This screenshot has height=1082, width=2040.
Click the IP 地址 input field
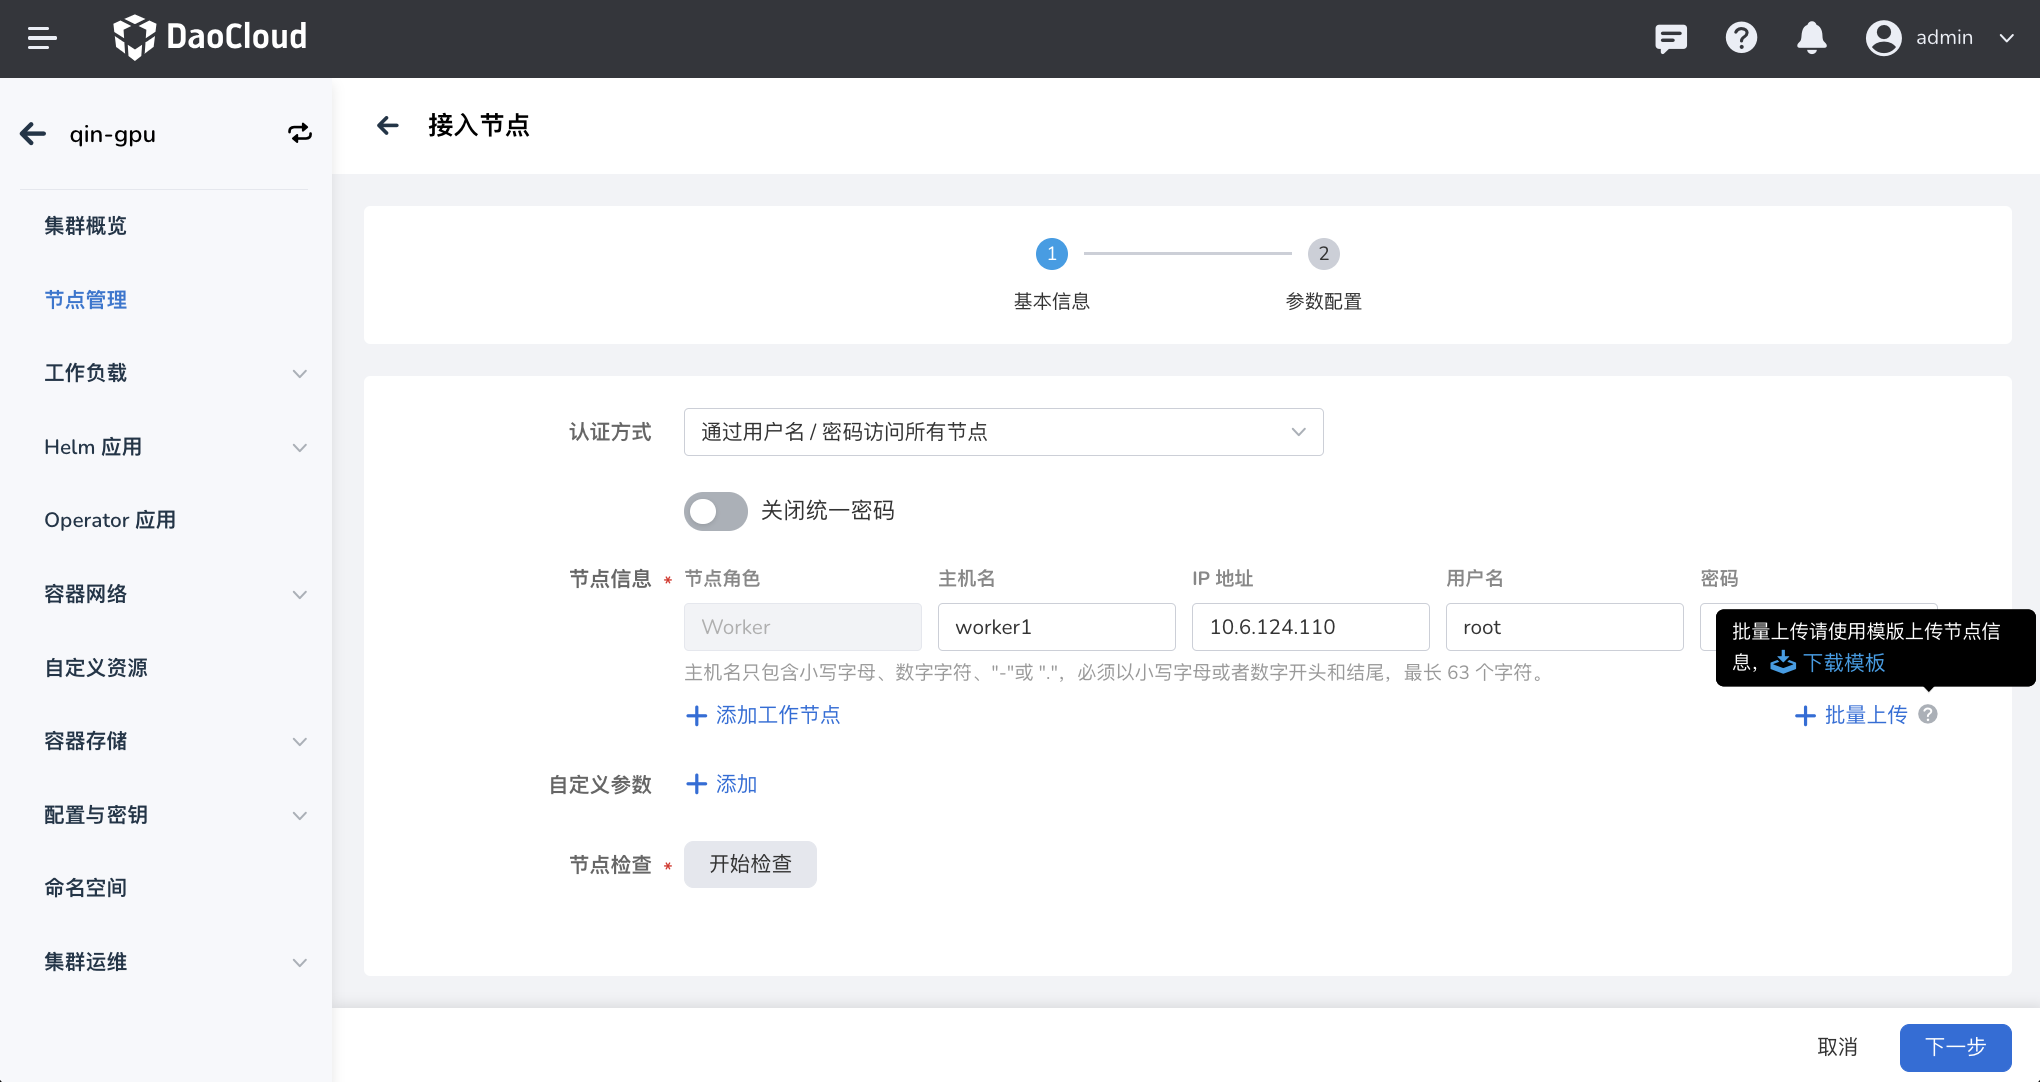tap(1310, 627)
